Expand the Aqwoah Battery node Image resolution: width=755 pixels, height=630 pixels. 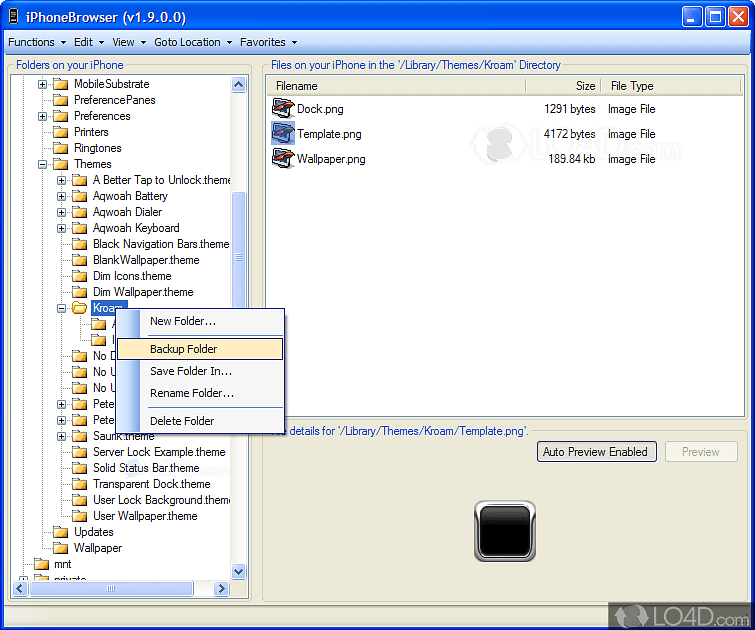click(61, 196)
